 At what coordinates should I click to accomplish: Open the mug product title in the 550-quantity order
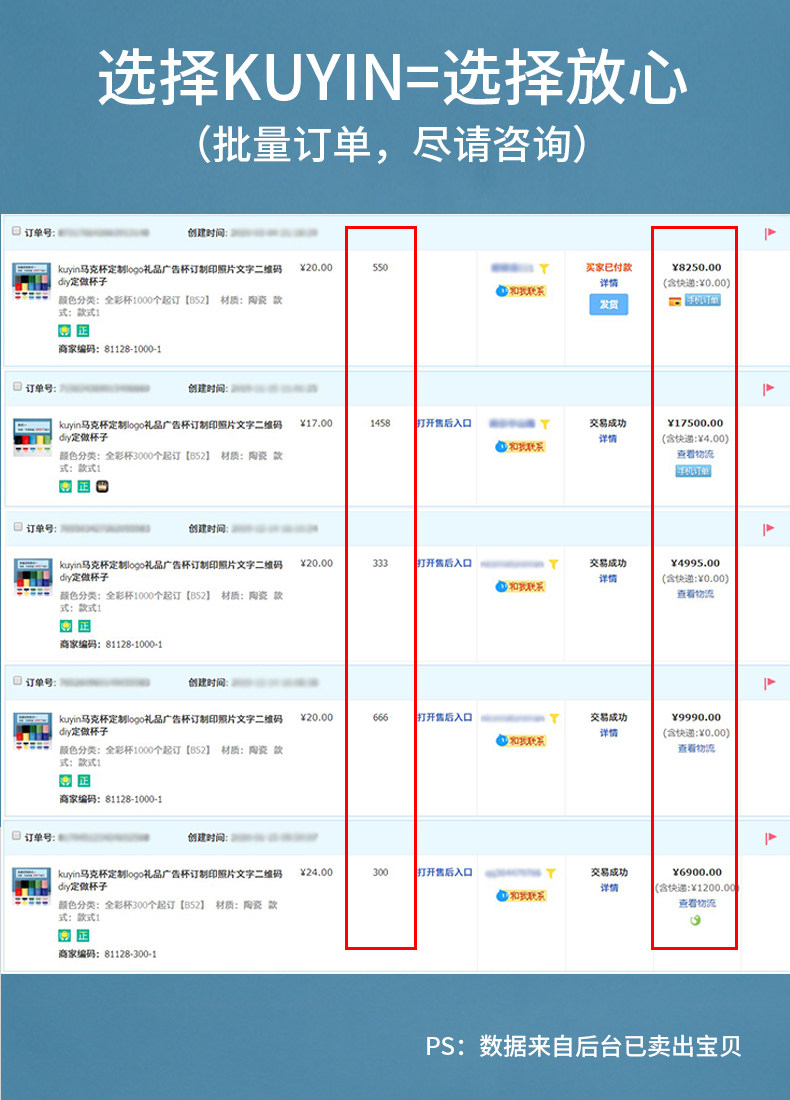[x=170, y=275]
